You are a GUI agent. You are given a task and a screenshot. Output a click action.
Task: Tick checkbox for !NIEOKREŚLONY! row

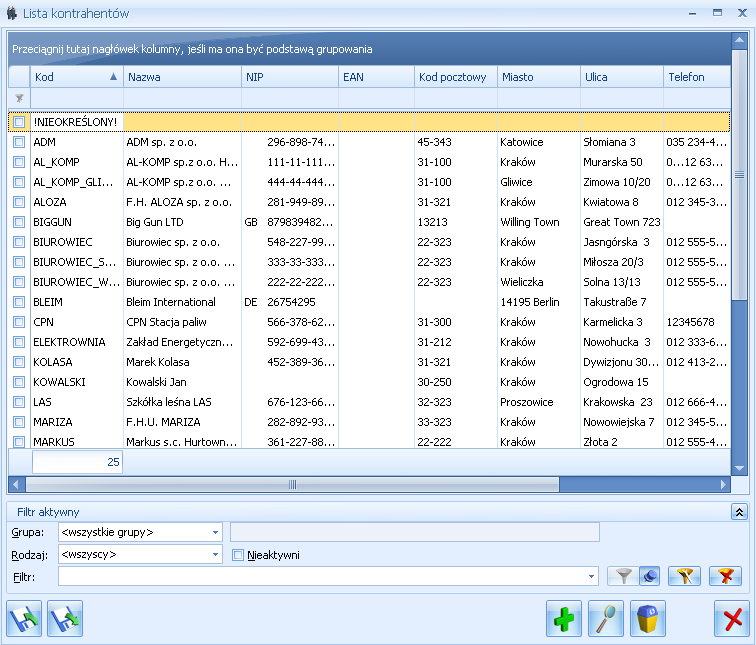[19, 122]
